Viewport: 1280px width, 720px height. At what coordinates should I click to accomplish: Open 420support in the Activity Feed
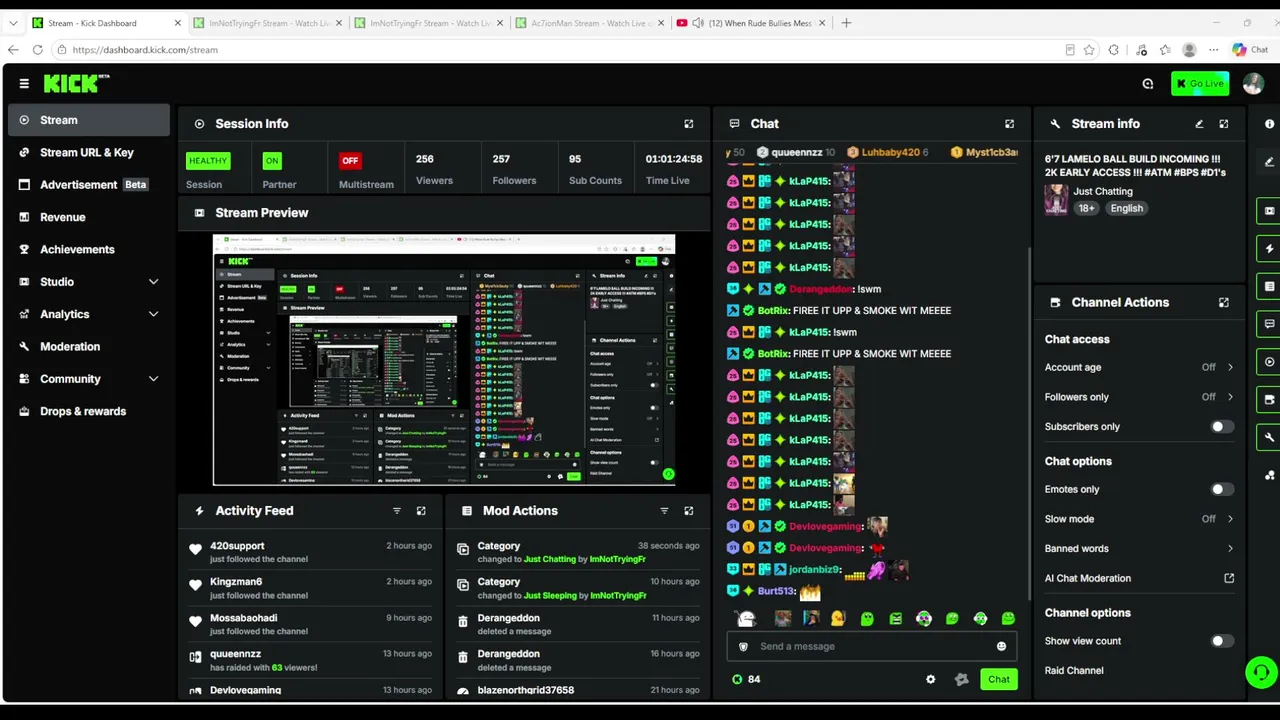(x=237, y=546)
